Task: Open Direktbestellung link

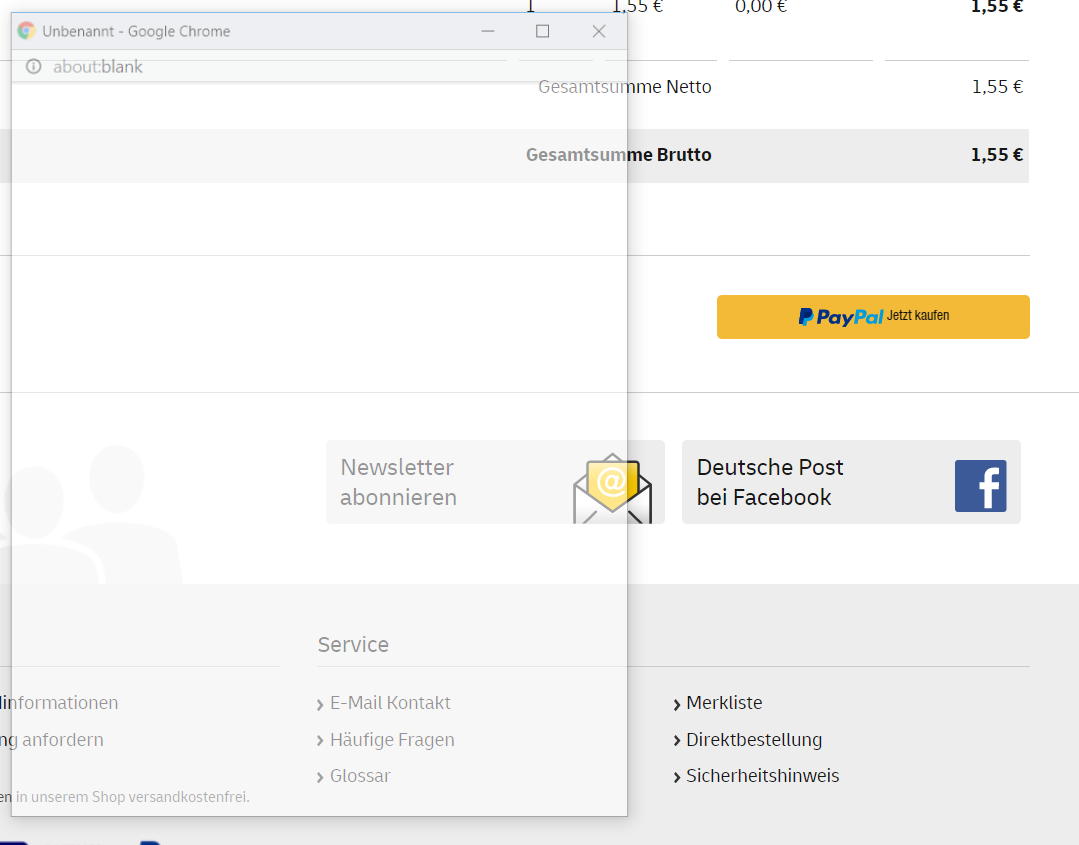Action: point(754,740)
